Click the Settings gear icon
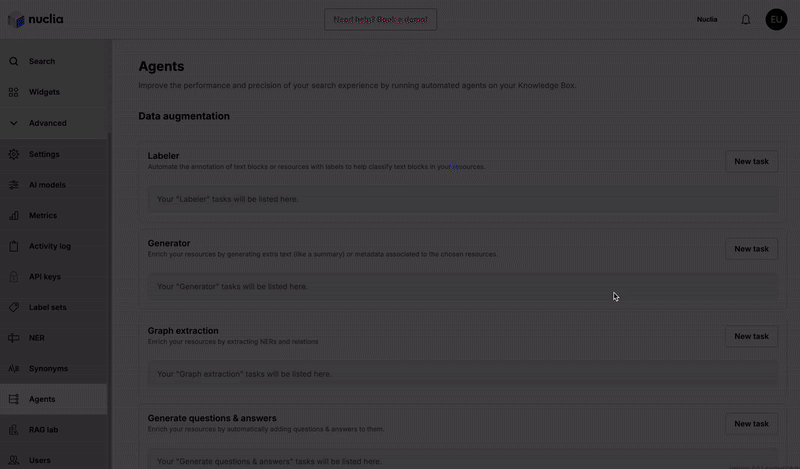Image resolution: width=800 pixels, height=469 pixels. (14, 154)
